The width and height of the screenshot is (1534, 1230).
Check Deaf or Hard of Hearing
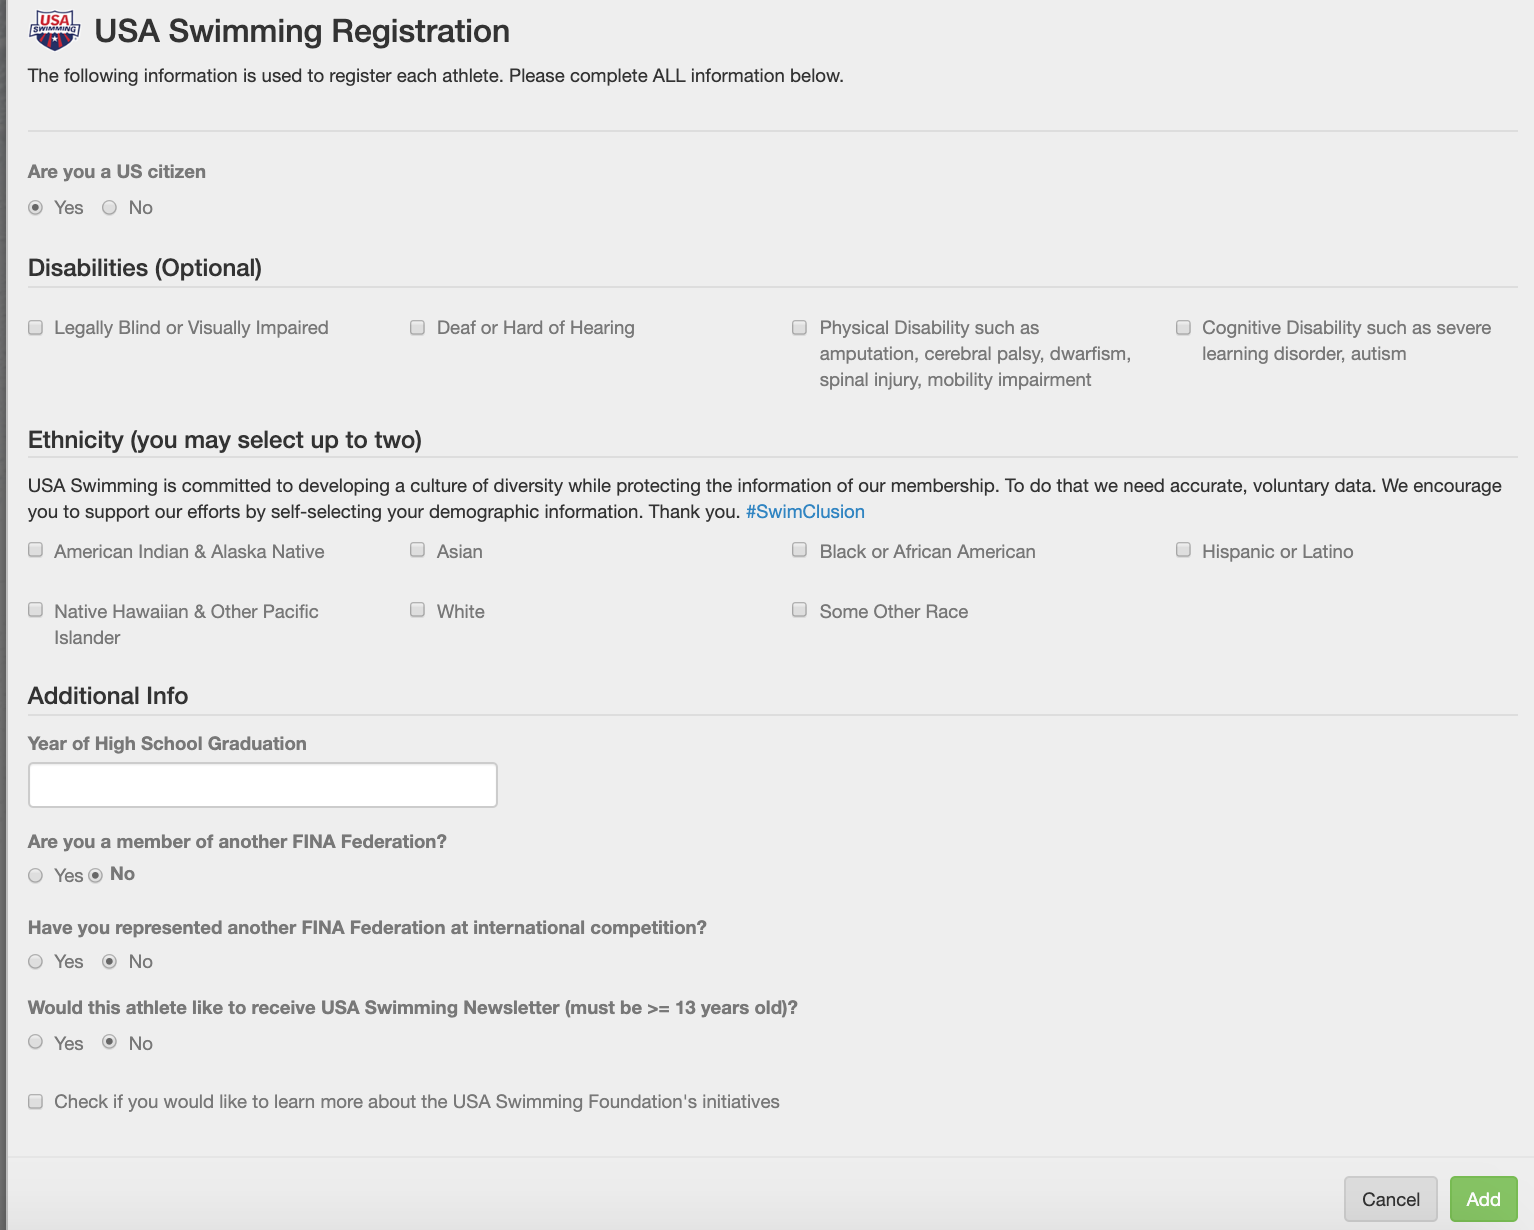pos(418,328)
